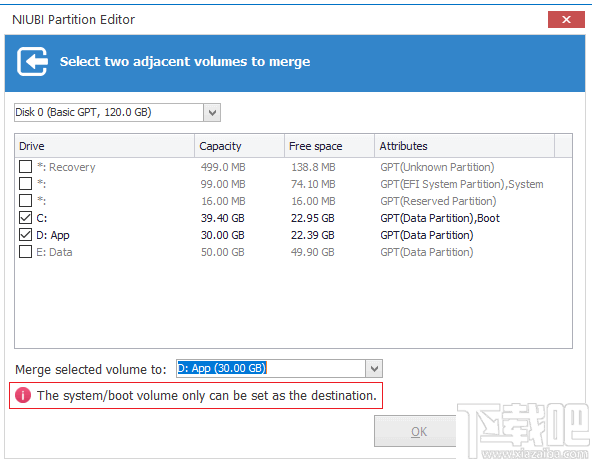Click the merge arrow icon in header

coord(32,62)
